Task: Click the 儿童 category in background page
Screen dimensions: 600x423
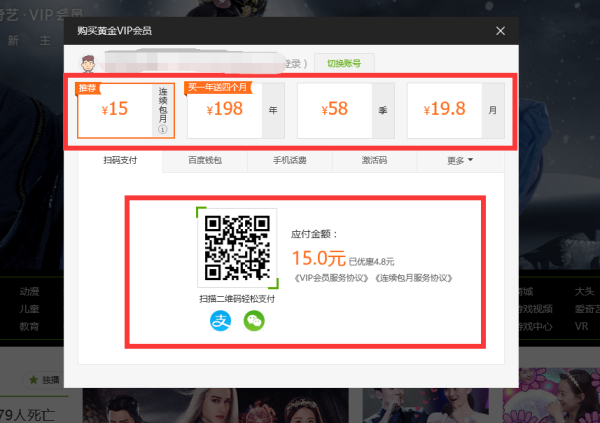Action: tap(29, 309)
